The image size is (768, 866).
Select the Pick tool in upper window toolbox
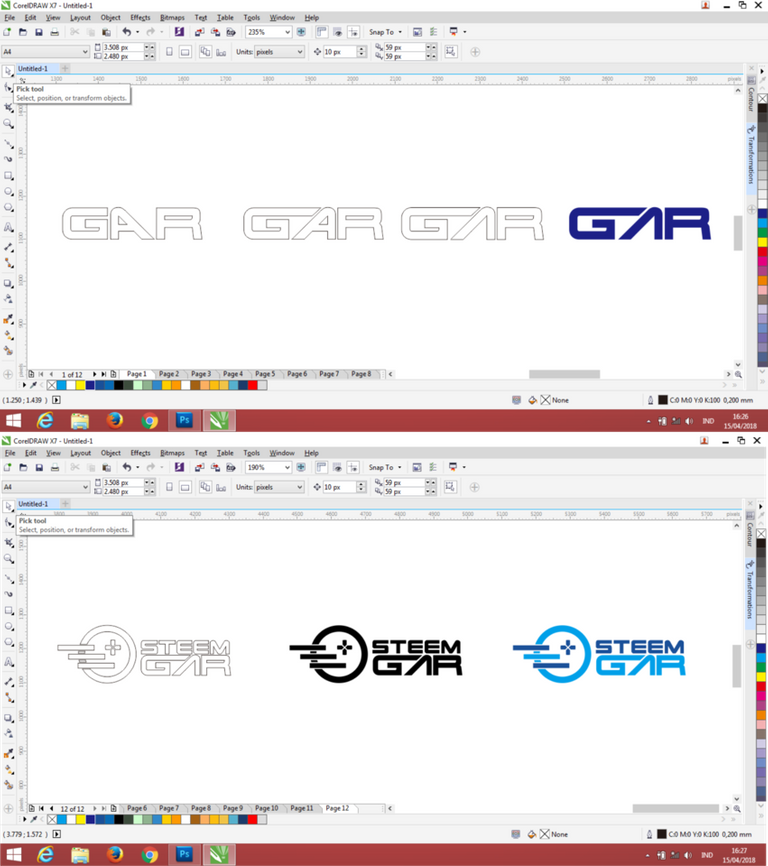click(8, 71)
